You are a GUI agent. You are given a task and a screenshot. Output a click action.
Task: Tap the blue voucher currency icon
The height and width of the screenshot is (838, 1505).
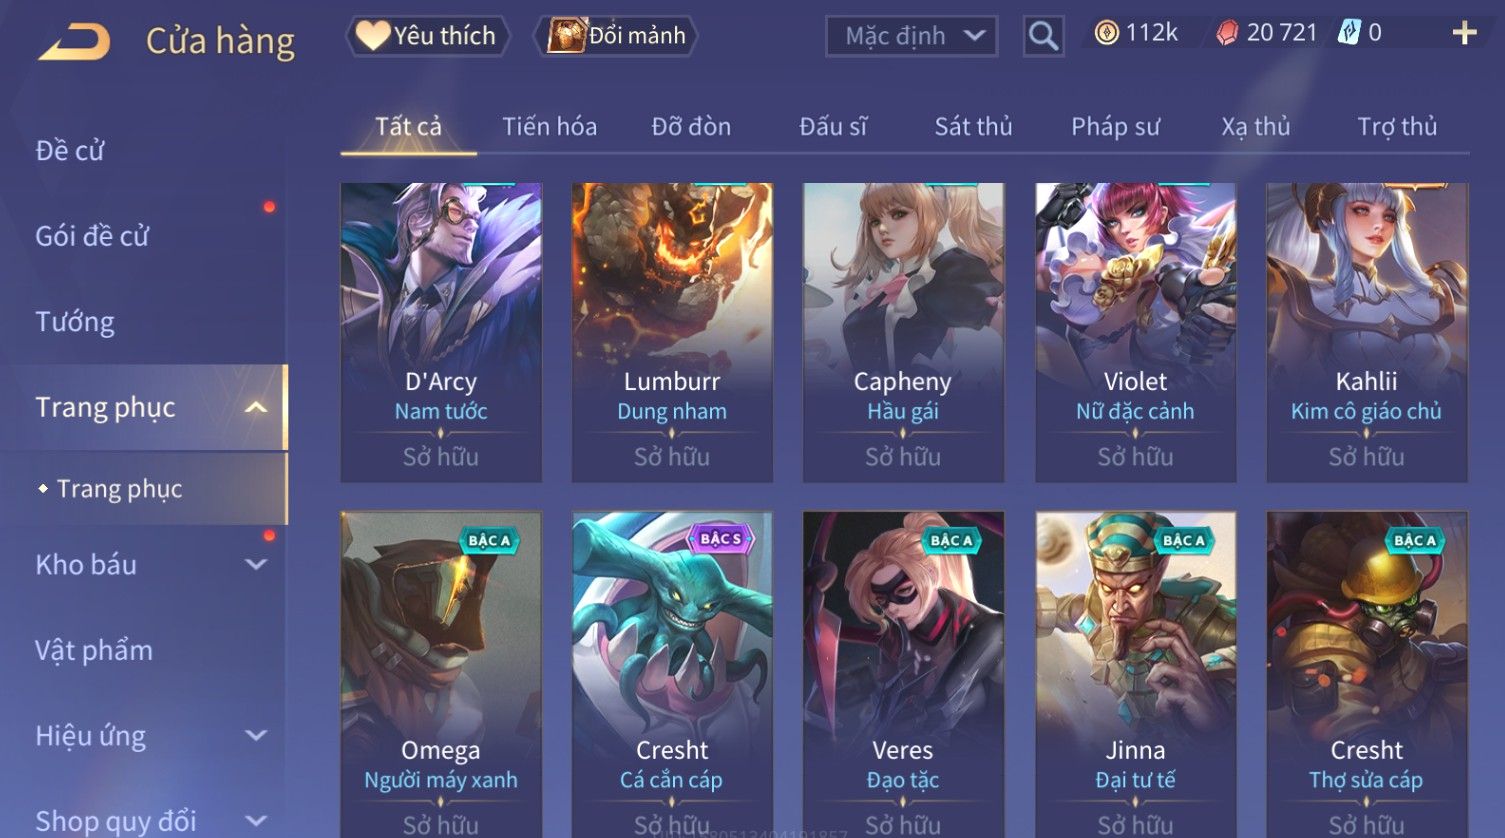coord(1349,33)
